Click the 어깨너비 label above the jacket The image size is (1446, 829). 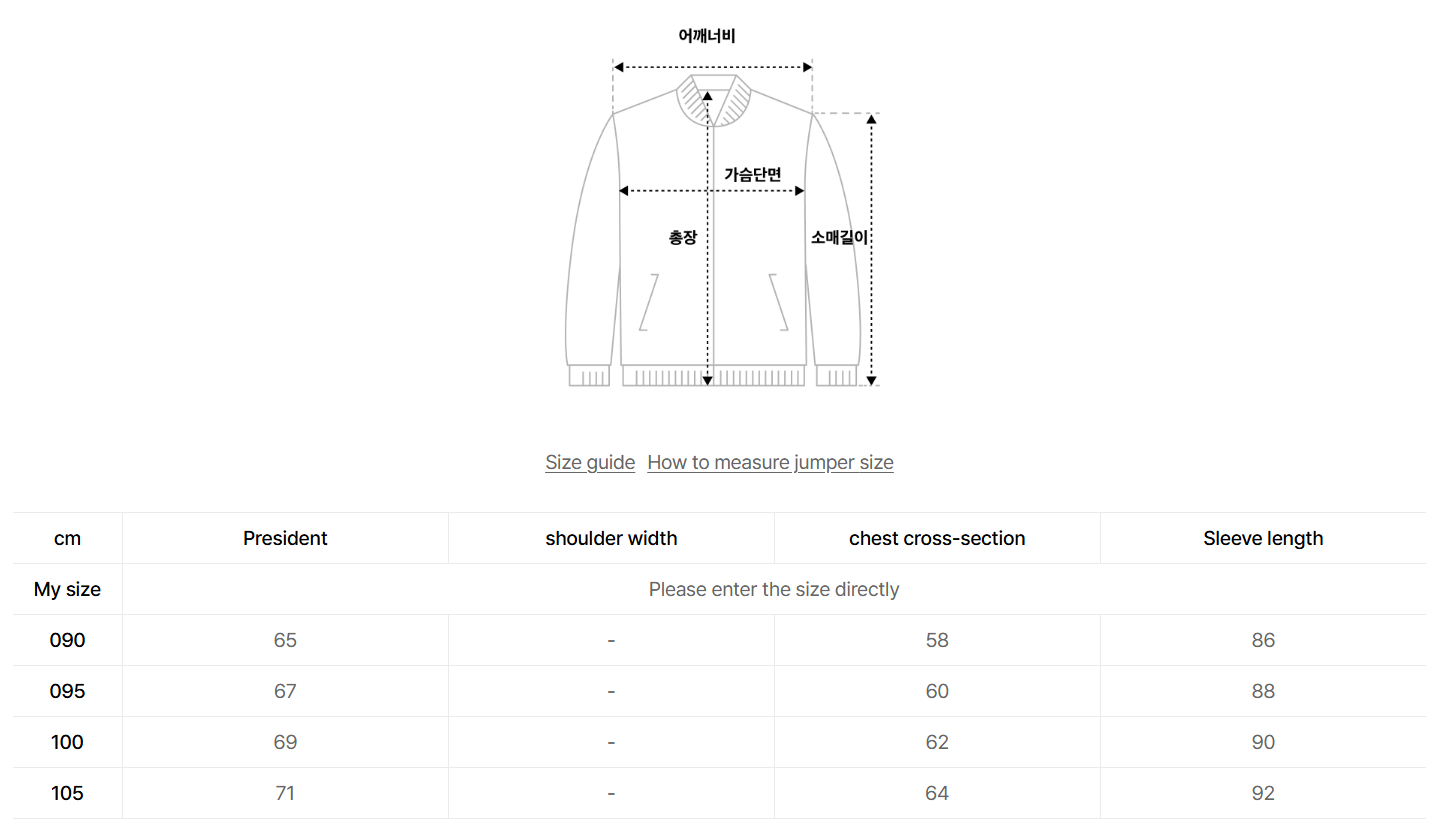707,36
